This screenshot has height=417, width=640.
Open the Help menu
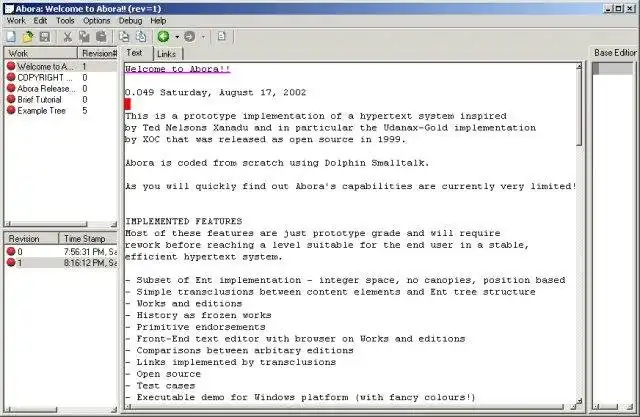[158, 20]
